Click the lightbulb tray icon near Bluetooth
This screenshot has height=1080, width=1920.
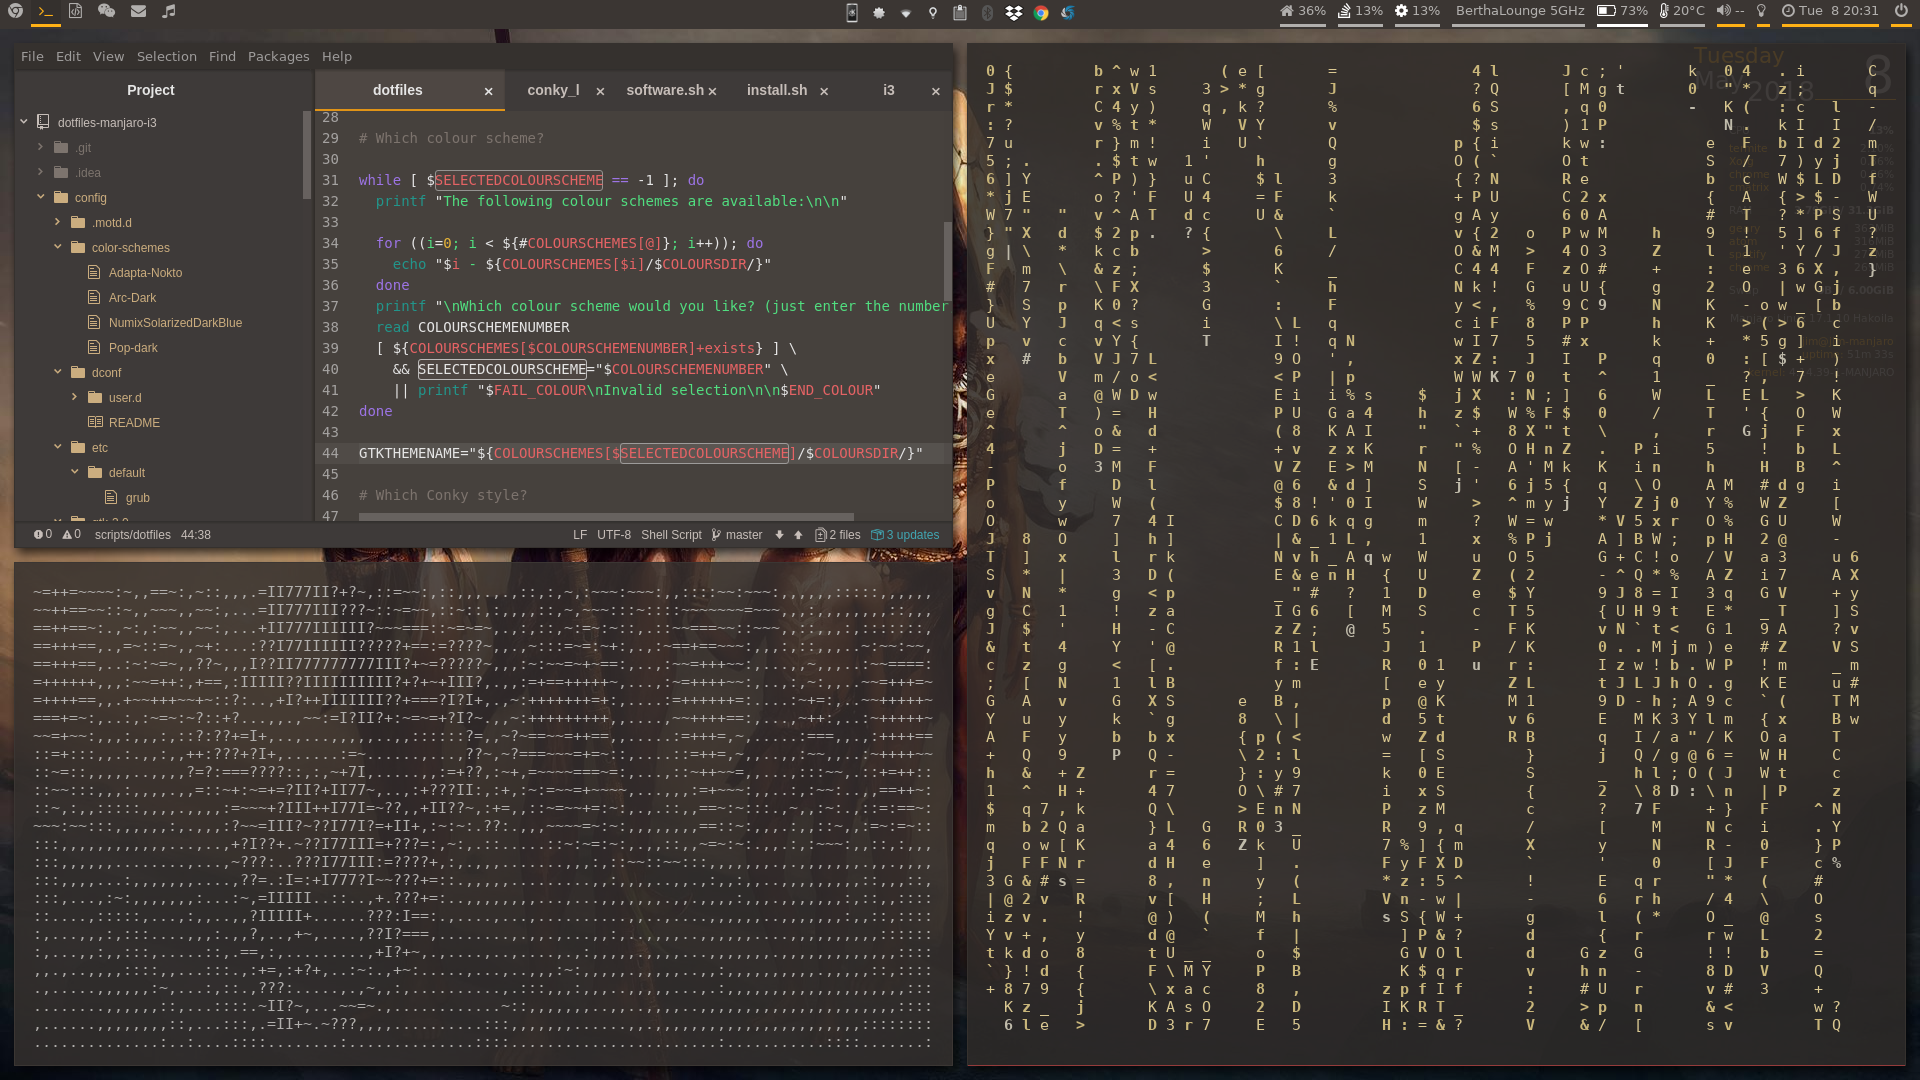click(x=933, y=12)
